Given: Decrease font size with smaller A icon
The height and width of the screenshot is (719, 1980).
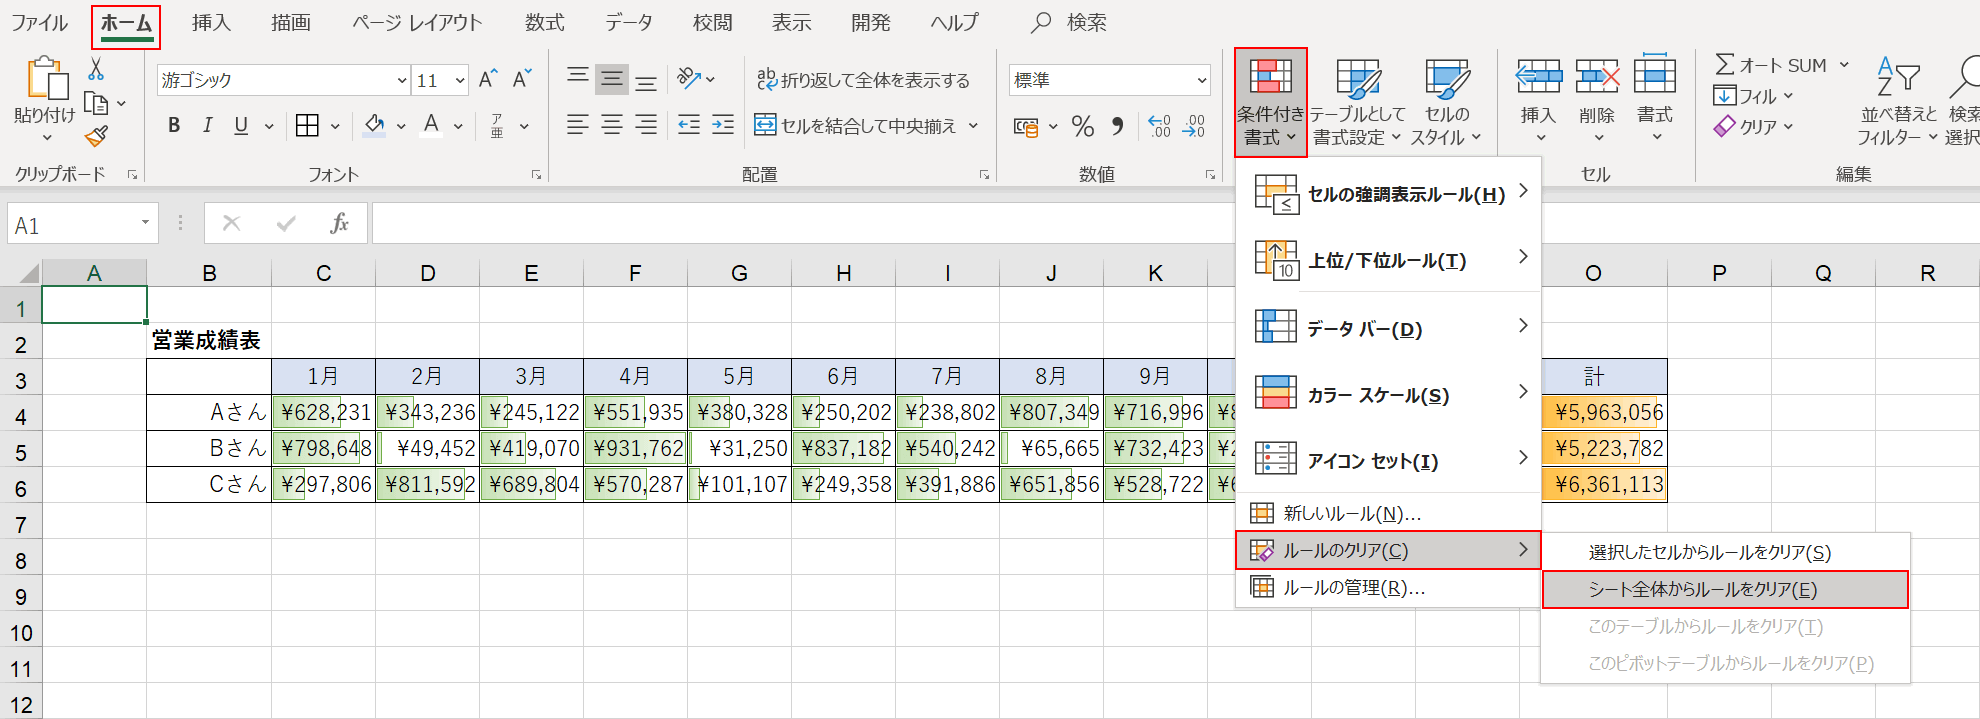Looking at the screenshot, I should (x=521, y=80).
